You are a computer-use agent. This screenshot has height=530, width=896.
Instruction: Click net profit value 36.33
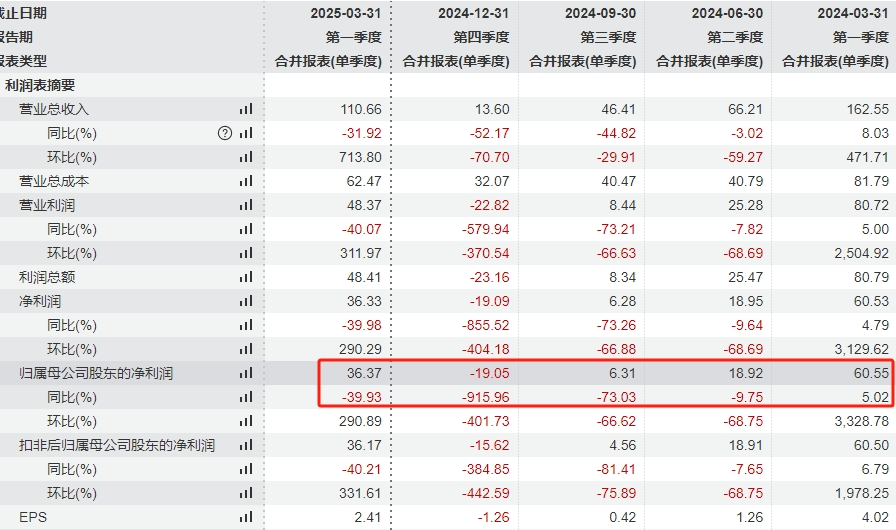(364, 301)
